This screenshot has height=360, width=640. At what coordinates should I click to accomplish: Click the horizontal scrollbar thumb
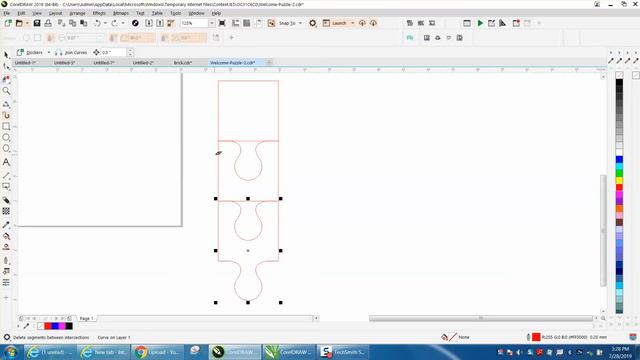481,318
